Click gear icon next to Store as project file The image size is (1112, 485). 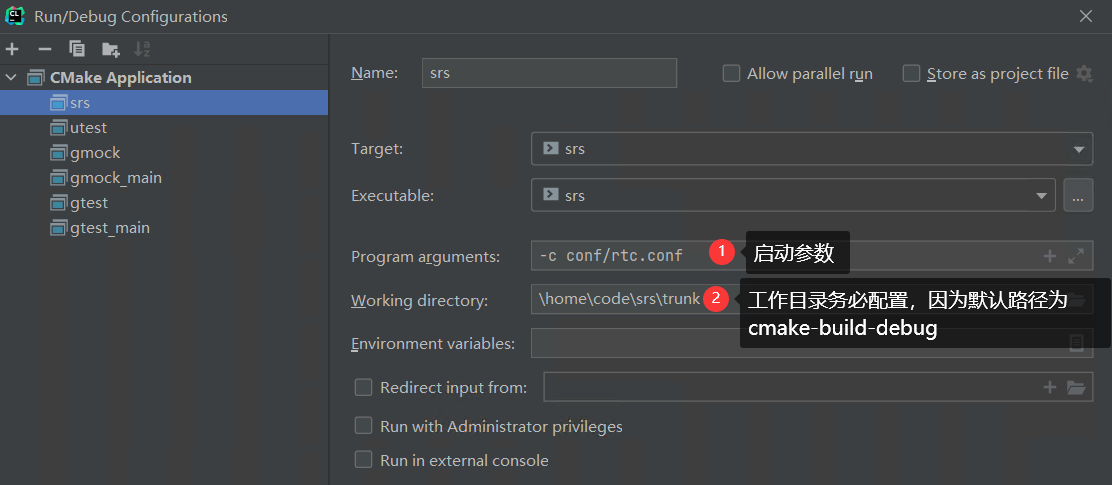pos(1084,73)
